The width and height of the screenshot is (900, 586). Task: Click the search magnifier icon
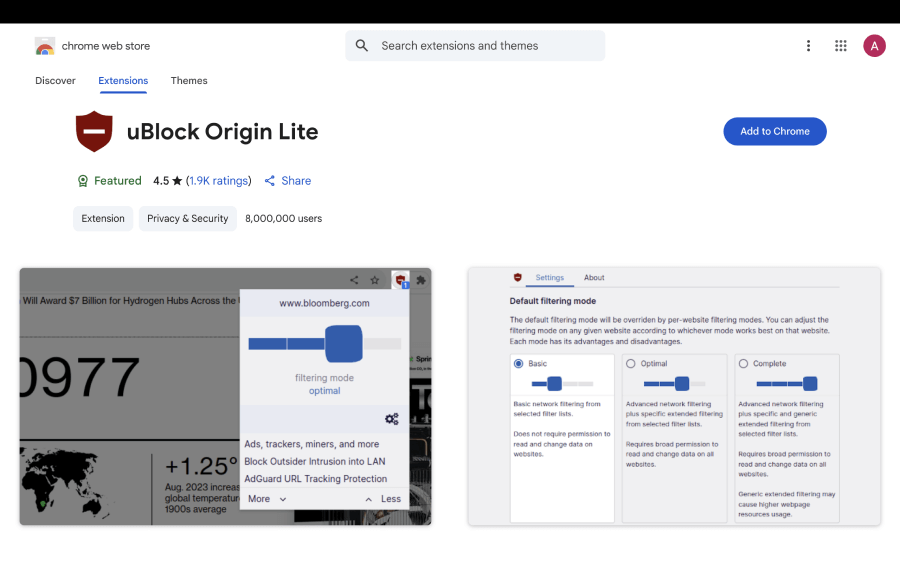click(x=362, y=46)
